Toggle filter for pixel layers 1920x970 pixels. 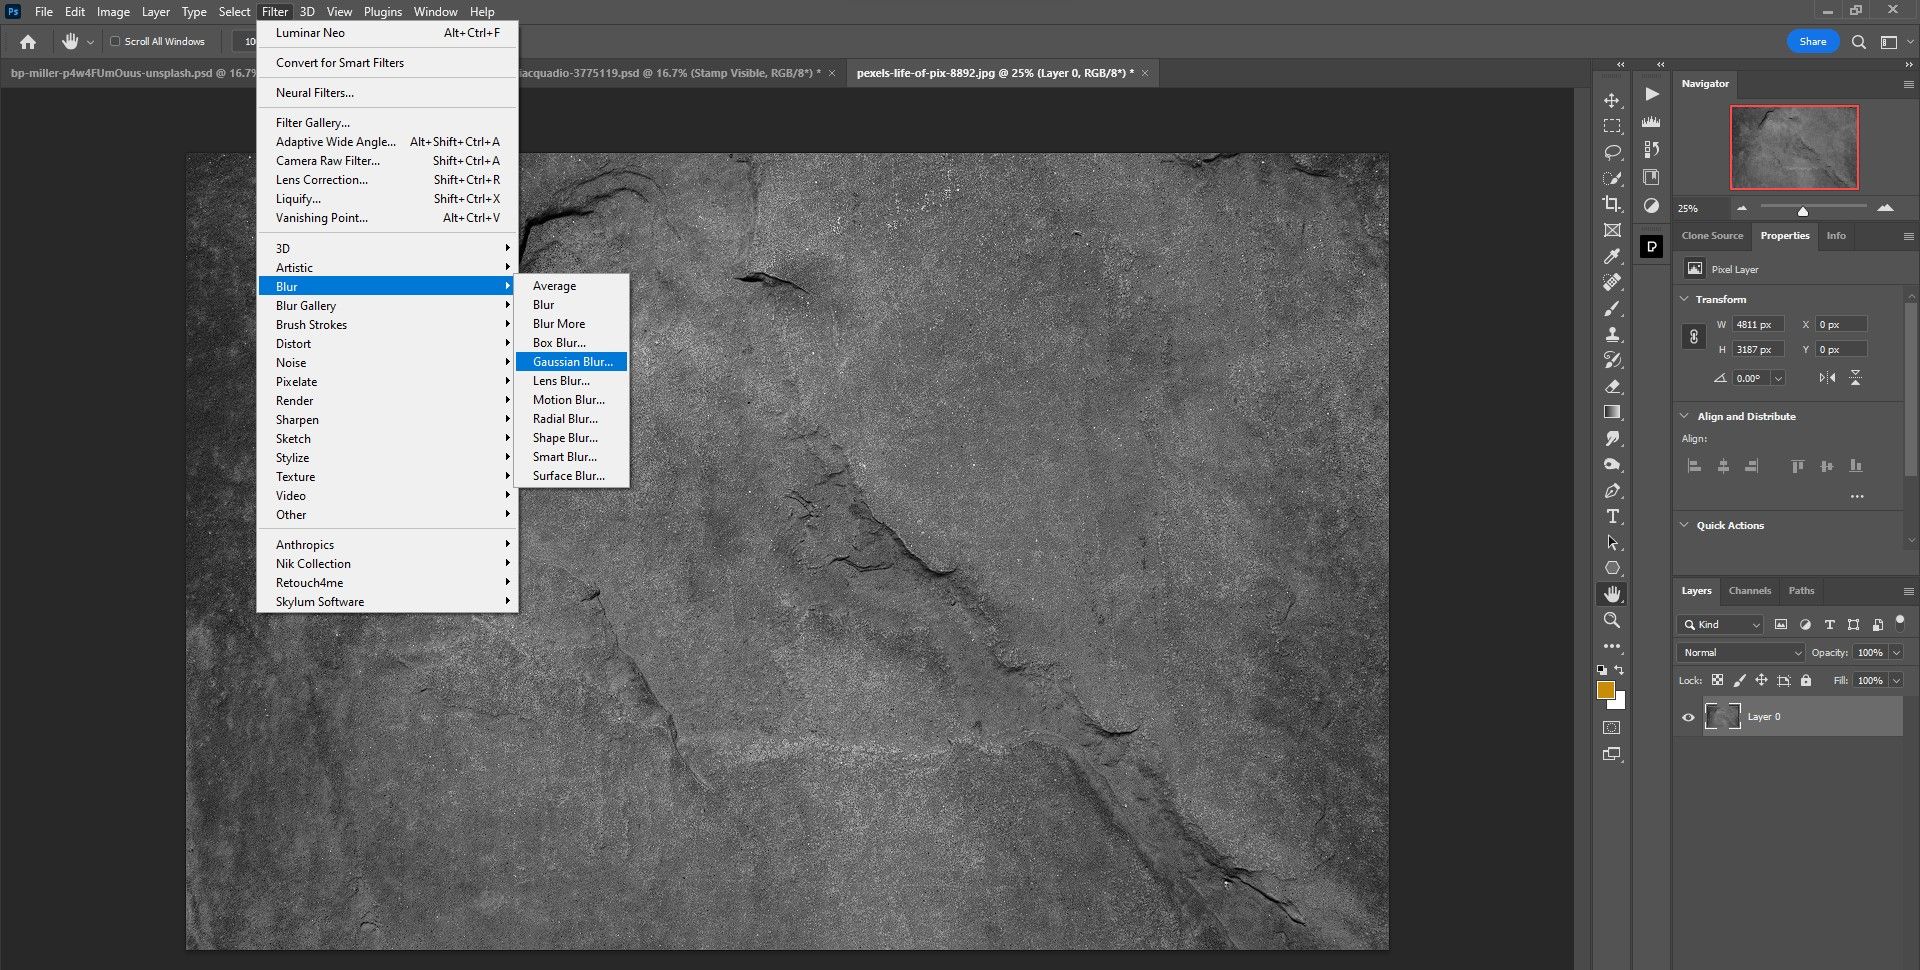tap(1781, 625)
